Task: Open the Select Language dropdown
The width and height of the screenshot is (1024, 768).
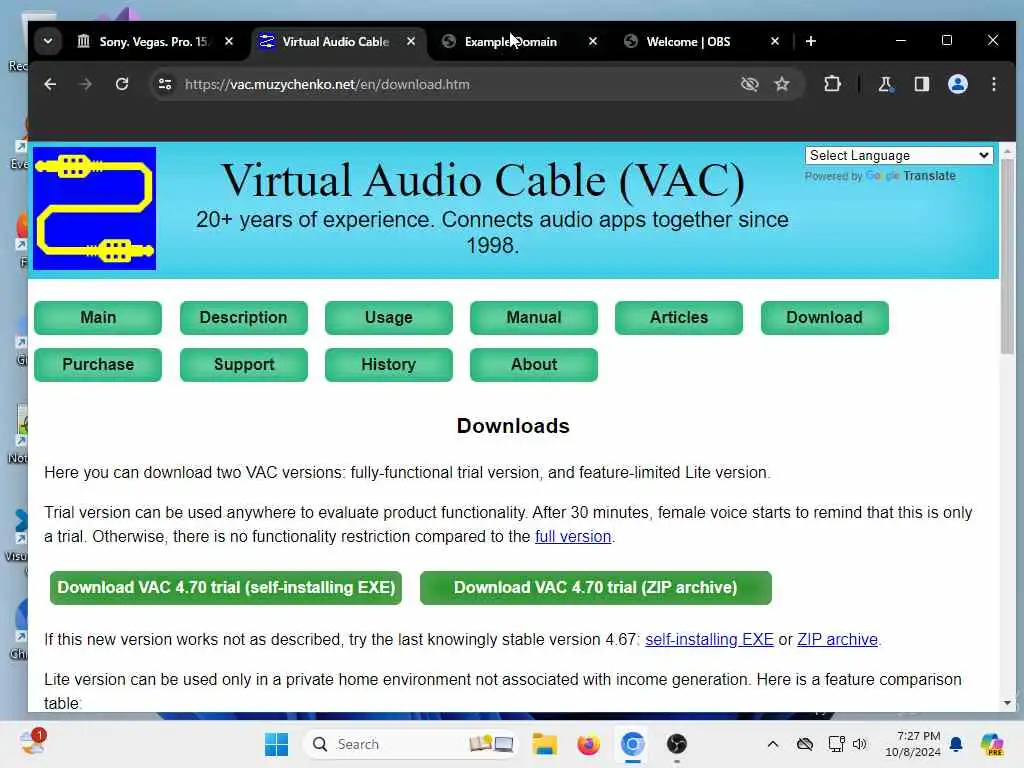Action: click(x=899, y=155)
